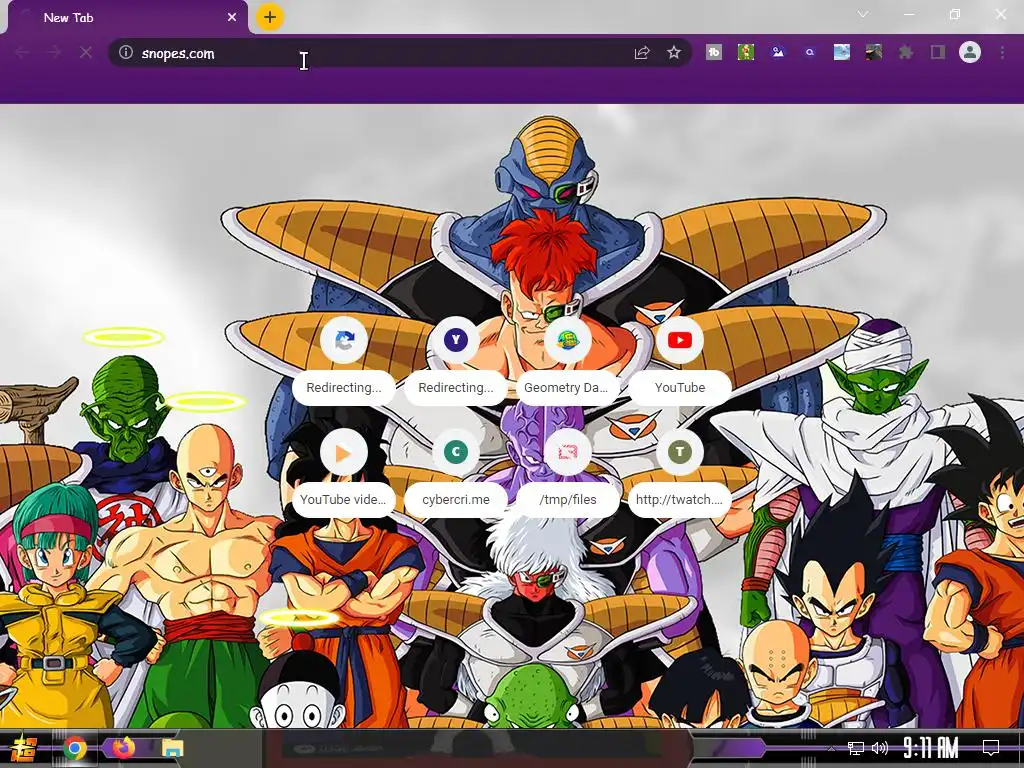Open the magnifier search extension icon
The height and width of the screenshot is (768, 1024).
[x=810, y=52]
